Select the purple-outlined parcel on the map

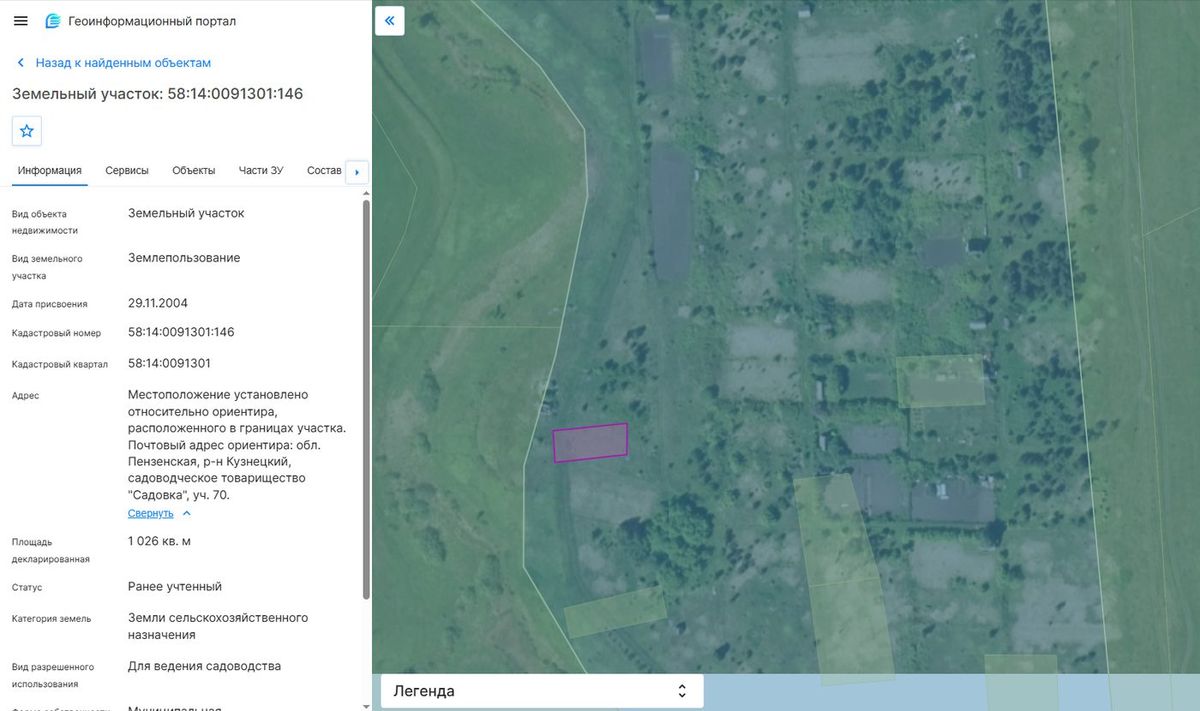[x=590, y=442]
